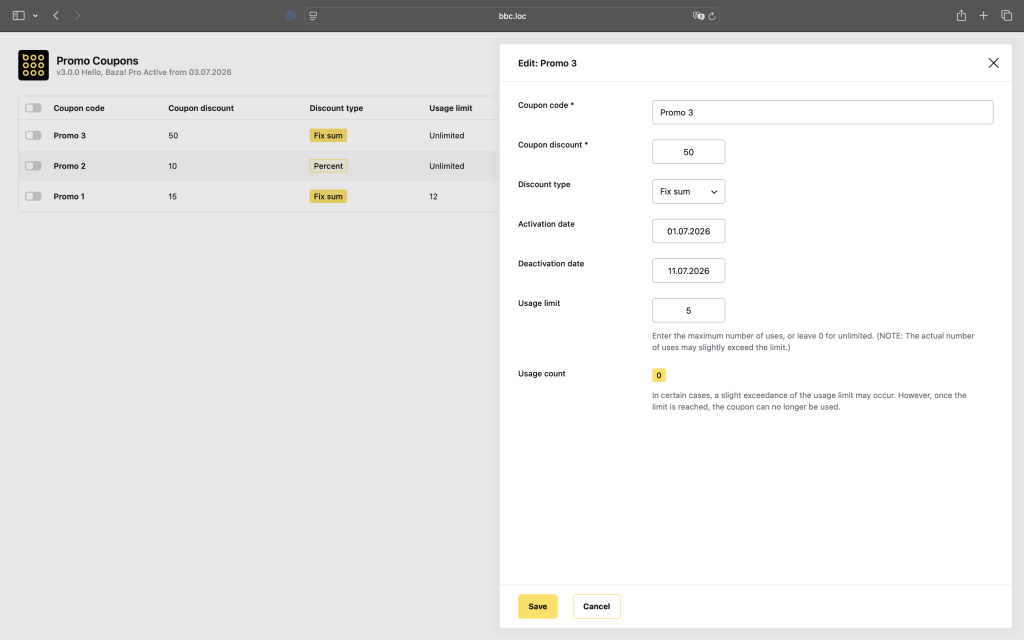This screenshot has height=640, width=1024.
Task: Toggle the Promo 1 coupon switch
Action: [x=33, y=196]
